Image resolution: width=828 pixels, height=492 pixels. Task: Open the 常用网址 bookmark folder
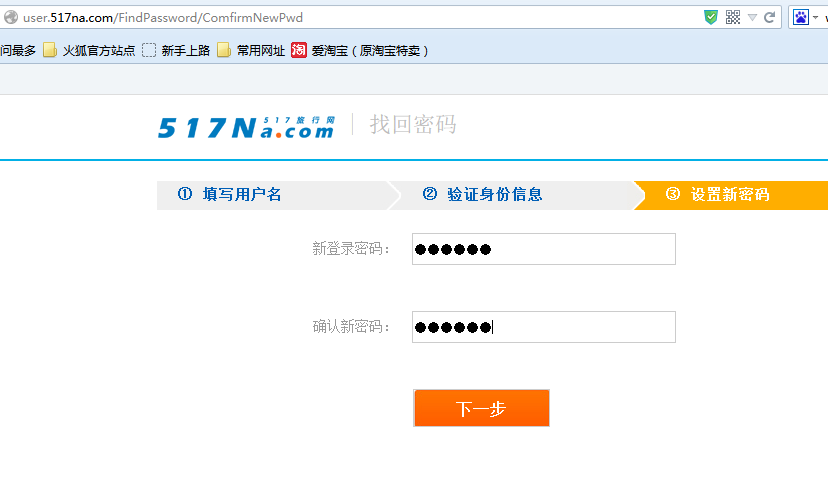(251, 51)
